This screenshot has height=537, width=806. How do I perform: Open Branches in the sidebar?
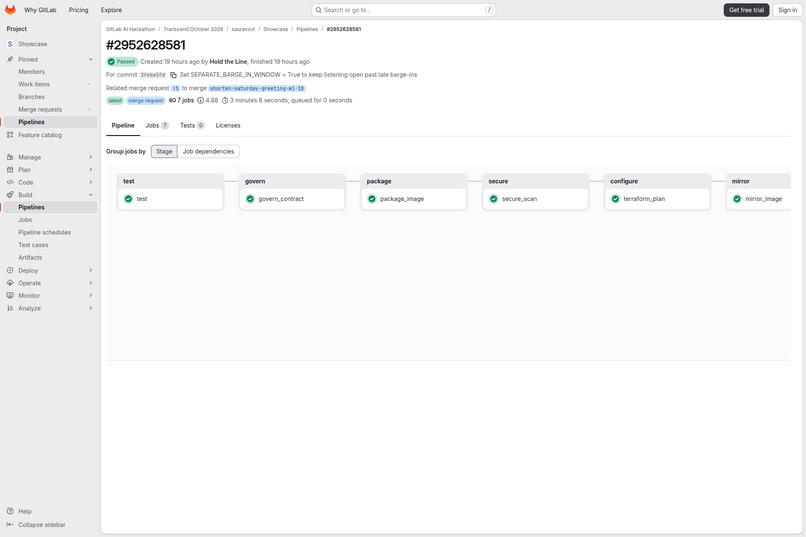point(50,97)
